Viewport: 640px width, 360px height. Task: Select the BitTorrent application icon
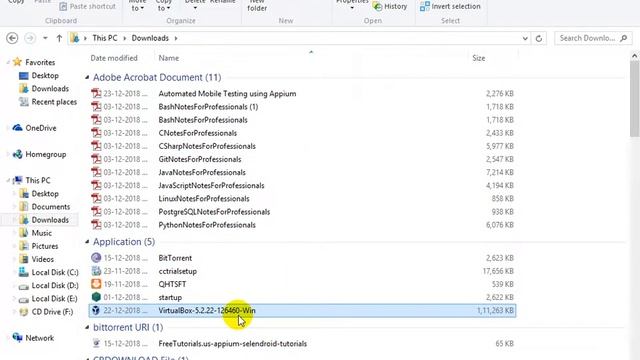point(96,258)
